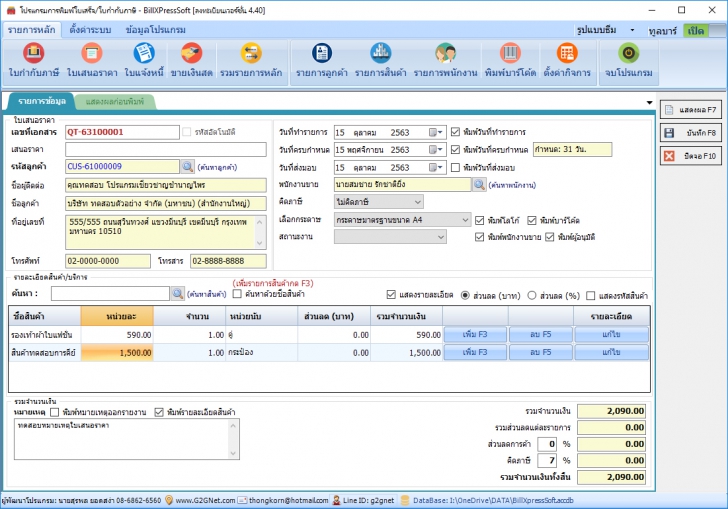The height and width of the screenshot is (509, 728).
Task: Click the เลขที่เอกสาร document number field
Action: [120, 132]
